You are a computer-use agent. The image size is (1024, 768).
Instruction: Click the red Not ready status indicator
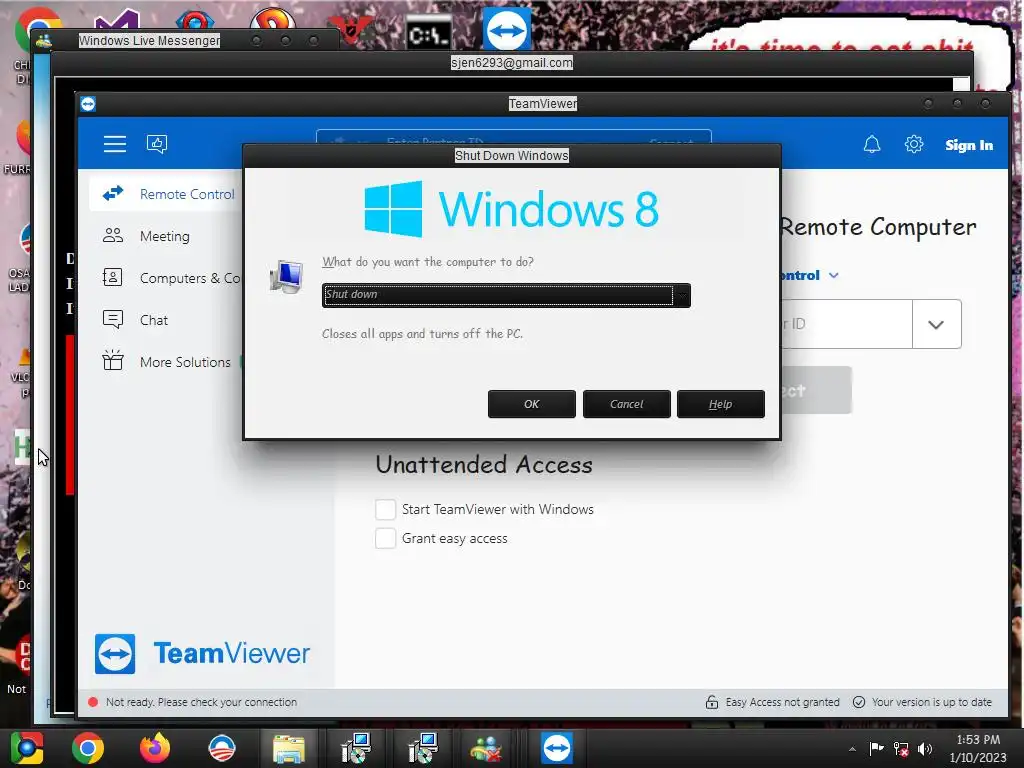point(93,702)
